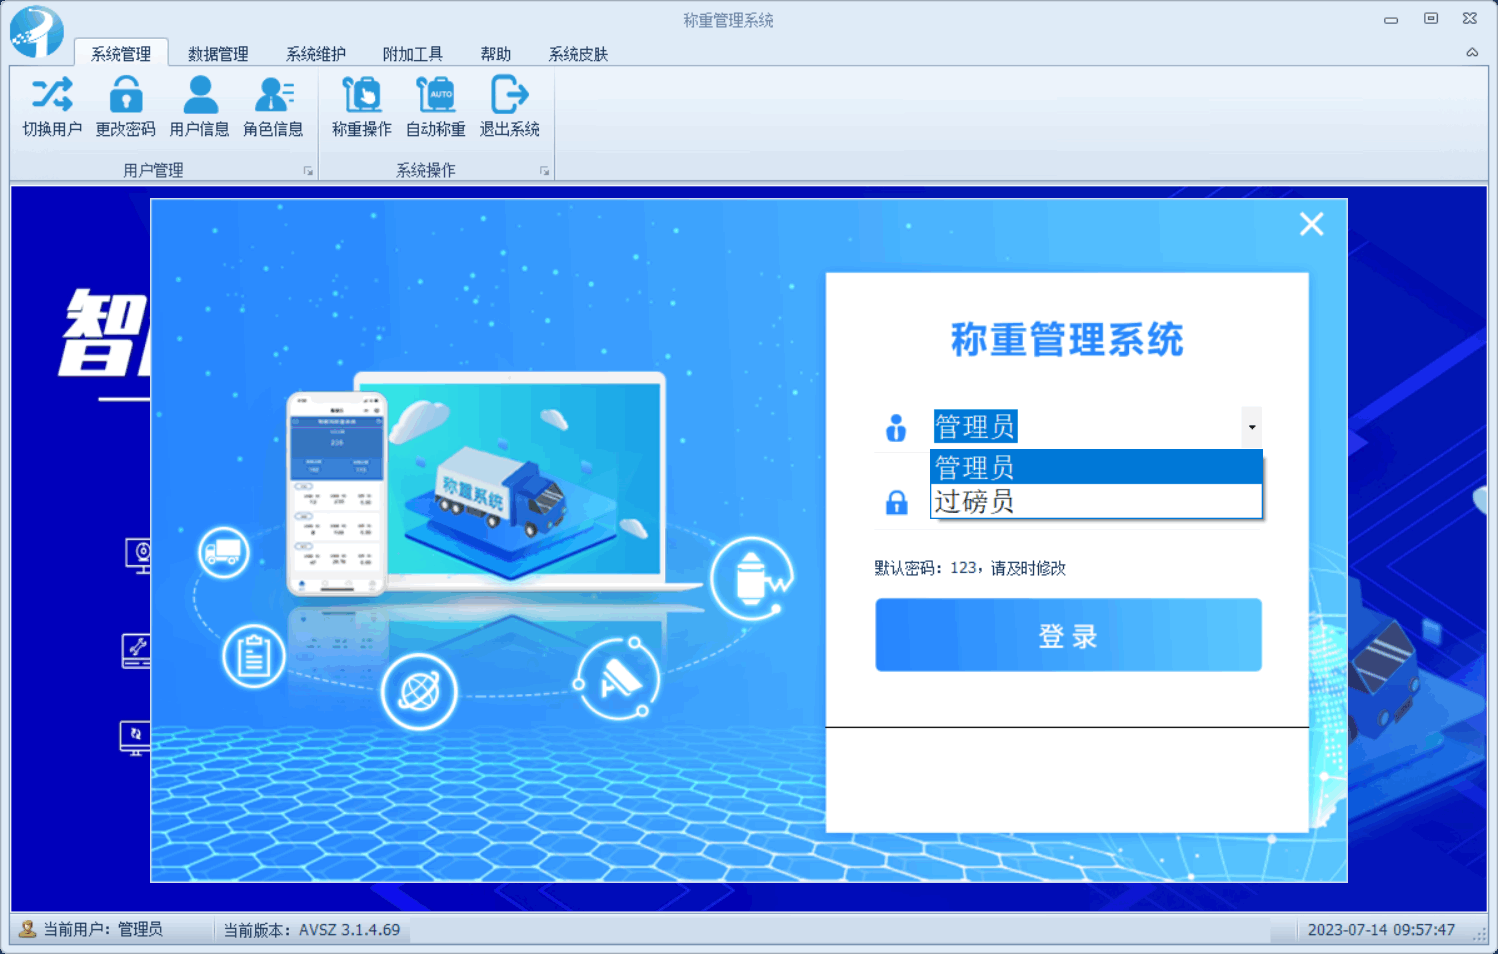1498x954 pixels.
Task: Click the truck circle icon in illustration
Action: (223, 551)
